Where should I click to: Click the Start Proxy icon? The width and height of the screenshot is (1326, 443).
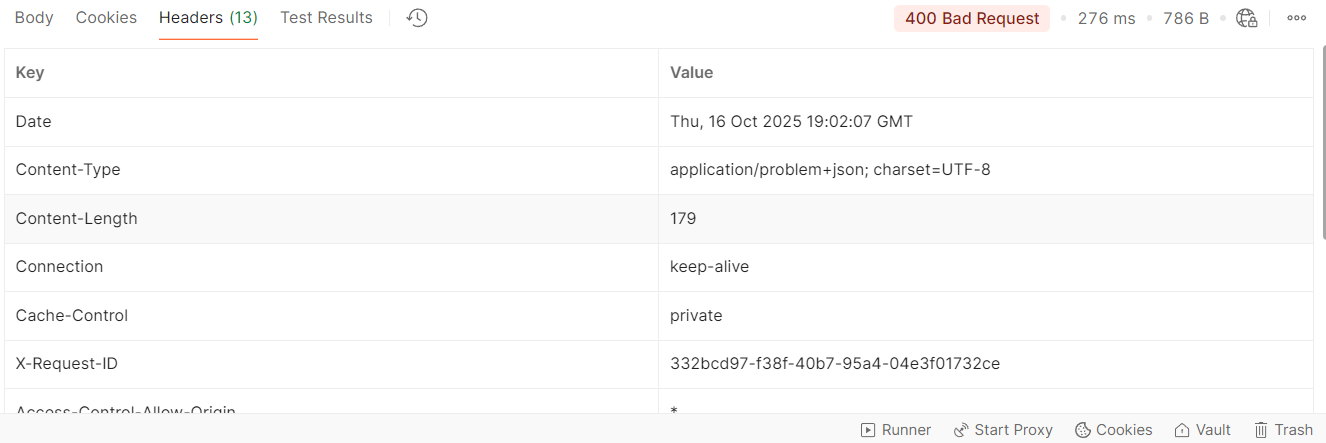tap(961, 429)
